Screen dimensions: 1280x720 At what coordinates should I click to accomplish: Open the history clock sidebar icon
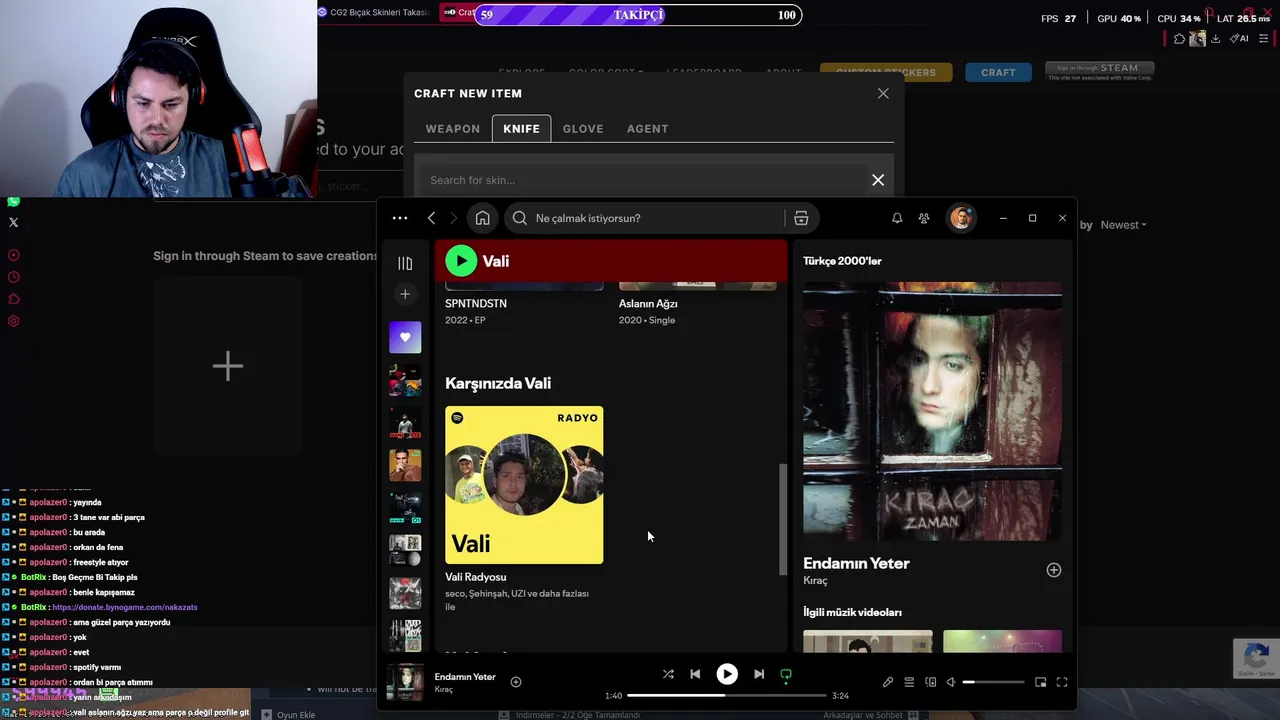click(x=13, y=277)
